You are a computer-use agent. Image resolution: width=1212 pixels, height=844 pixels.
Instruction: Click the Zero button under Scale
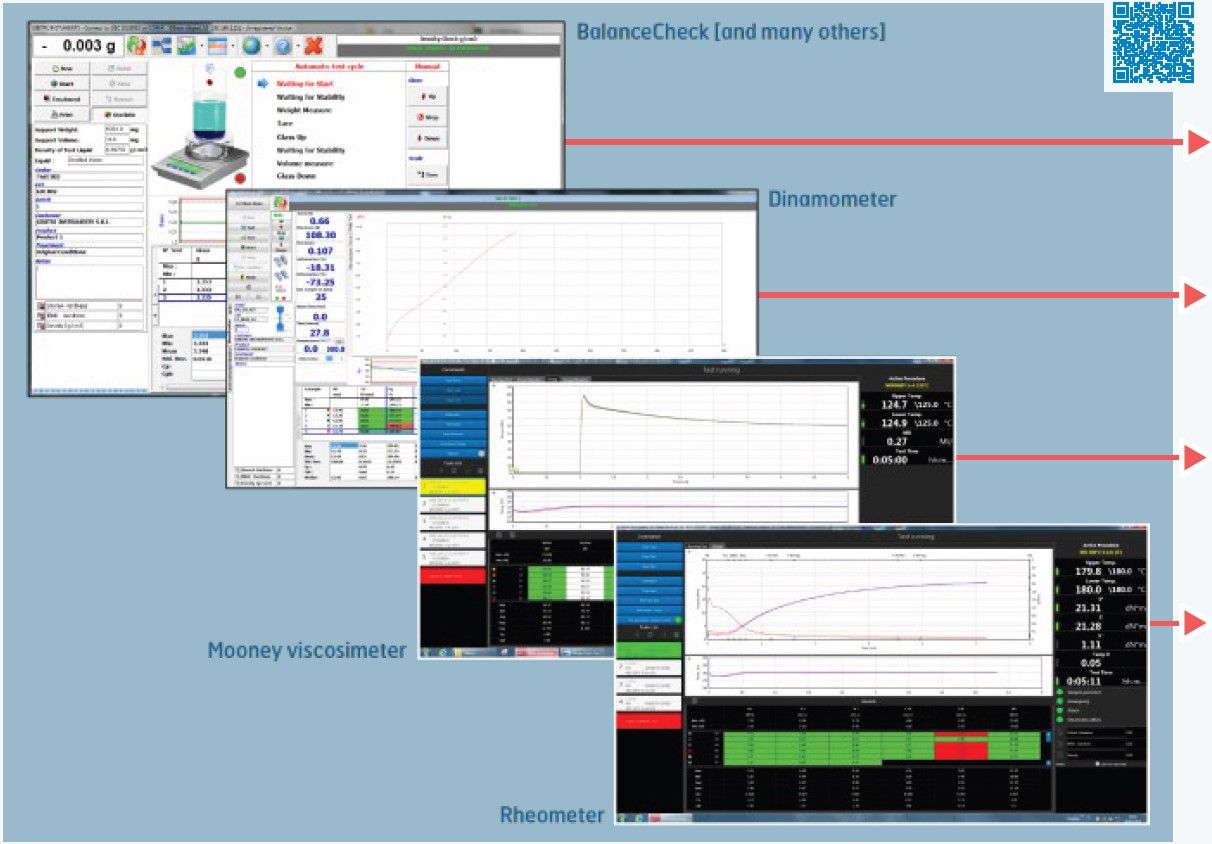point(429,174)
